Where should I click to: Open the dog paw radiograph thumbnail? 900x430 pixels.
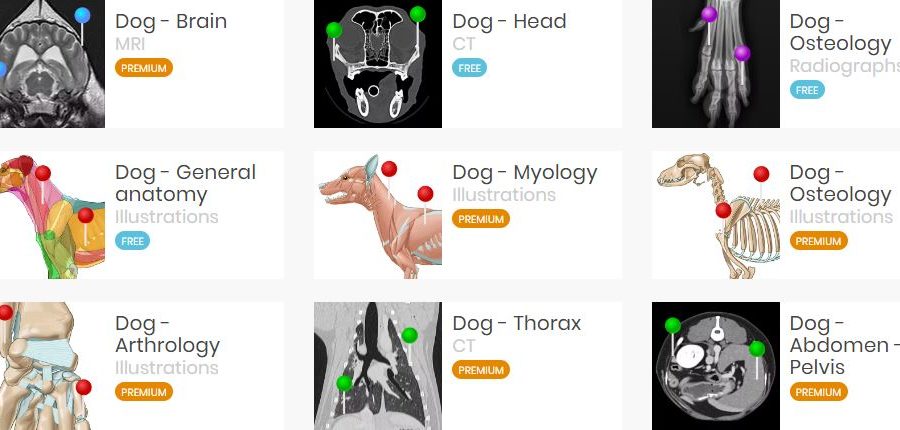(716, 64)
